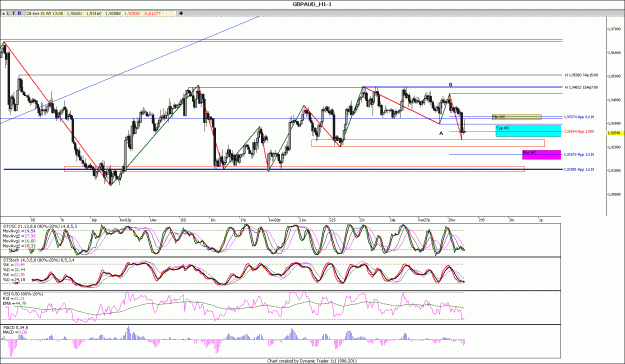The image size is (625, 364).
Task: Click the topmost grey H price line label
Action: [x=581, y=75]
